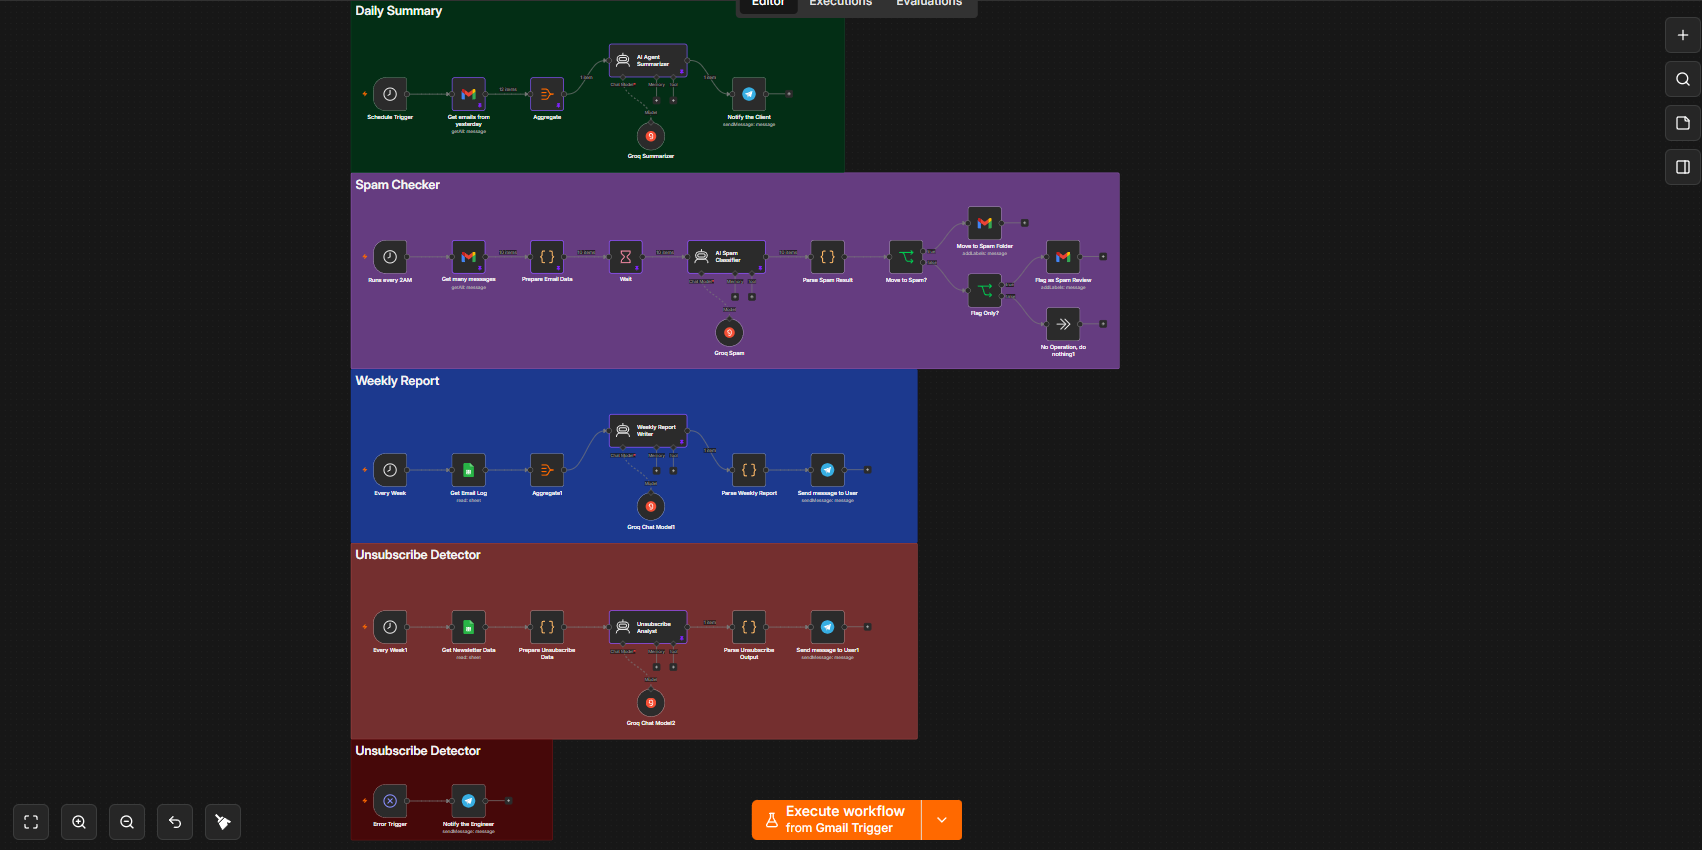Add a sticky note icon
The height and width of the screenshot is (850, 1702).
point(1683,123)
